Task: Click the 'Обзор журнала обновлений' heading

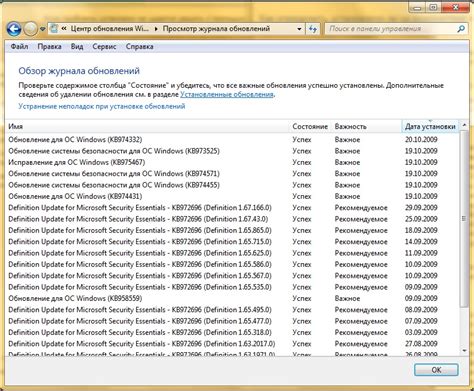Action: point(79,71)
